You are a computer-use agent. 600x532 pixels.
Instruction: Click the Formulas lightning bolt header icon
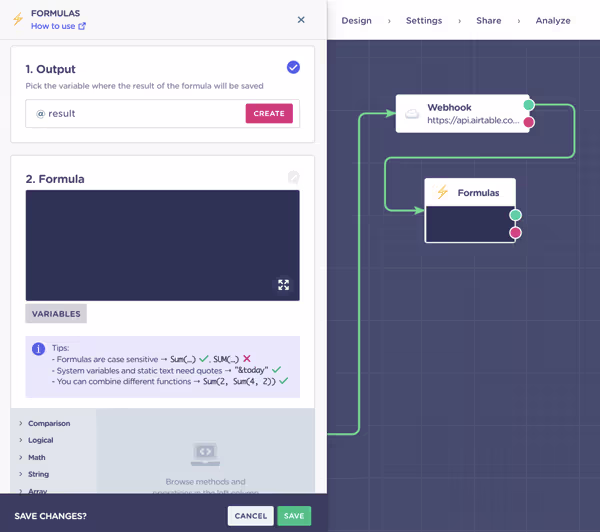(18, 19)
